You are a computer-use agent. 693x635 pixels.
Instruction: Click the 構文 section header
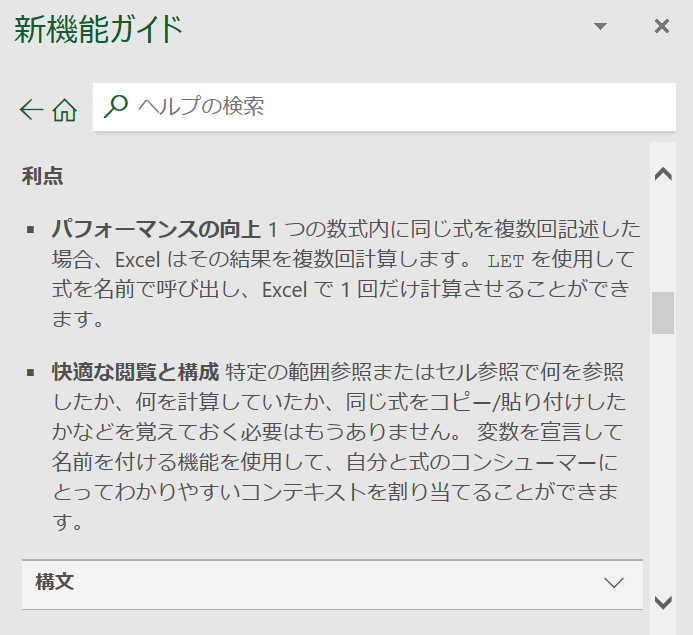pyautogui.click(x=332, y=584)
